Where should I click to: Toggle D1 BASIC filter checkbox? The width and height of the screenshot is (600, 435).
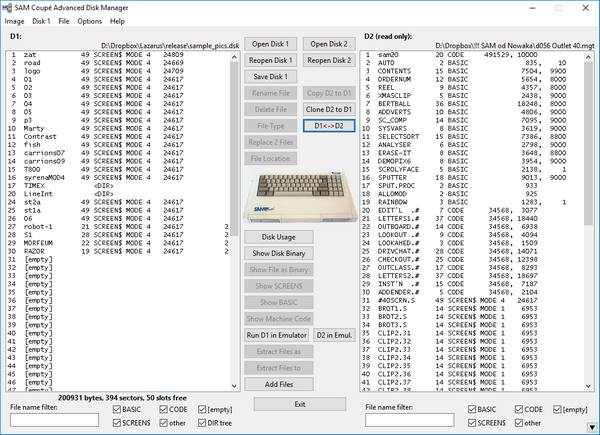click(x=127, y=409)
